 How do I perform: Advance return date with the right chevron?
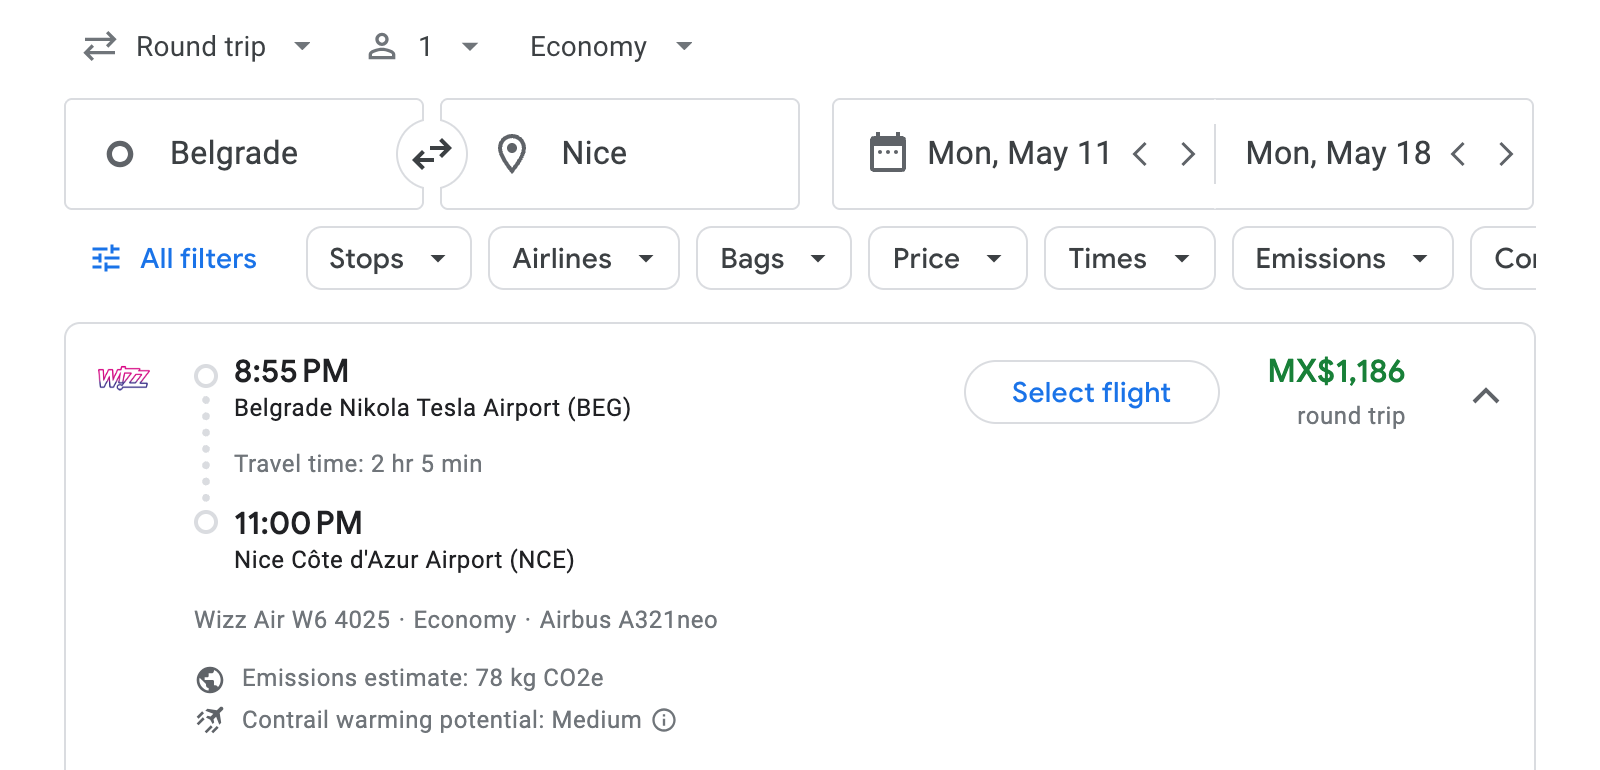click(1506, 153)
